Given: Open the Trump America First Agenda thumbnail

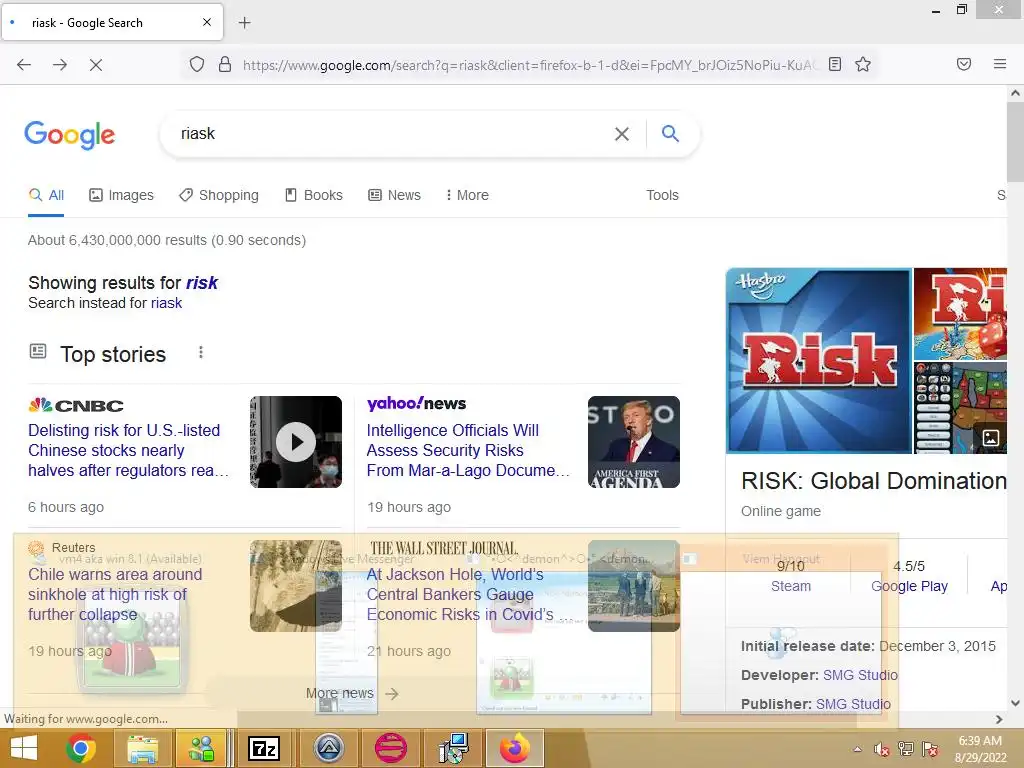Looking at the screenshot, I should (633, 442).
